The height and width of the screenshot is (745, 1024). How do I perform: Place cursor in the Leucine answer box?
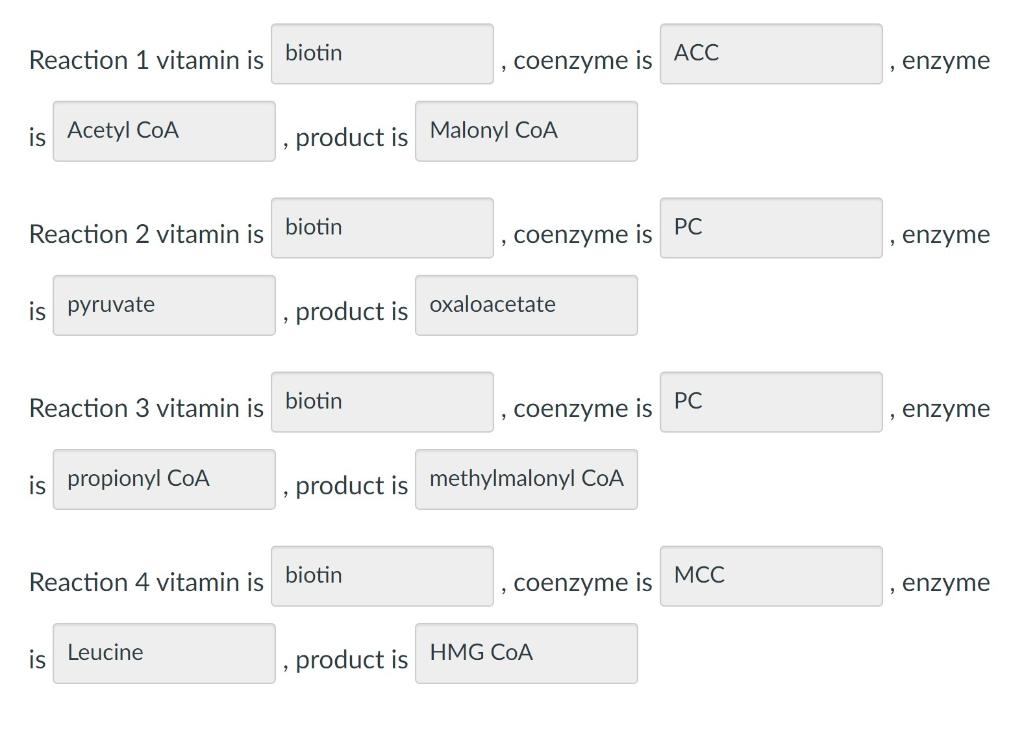coord(164,653)
